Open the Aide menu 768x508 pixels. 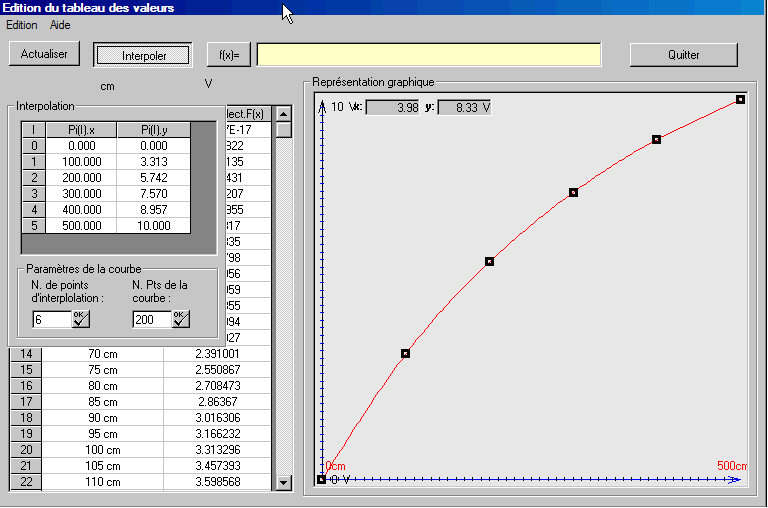click(x=60, y=25)
